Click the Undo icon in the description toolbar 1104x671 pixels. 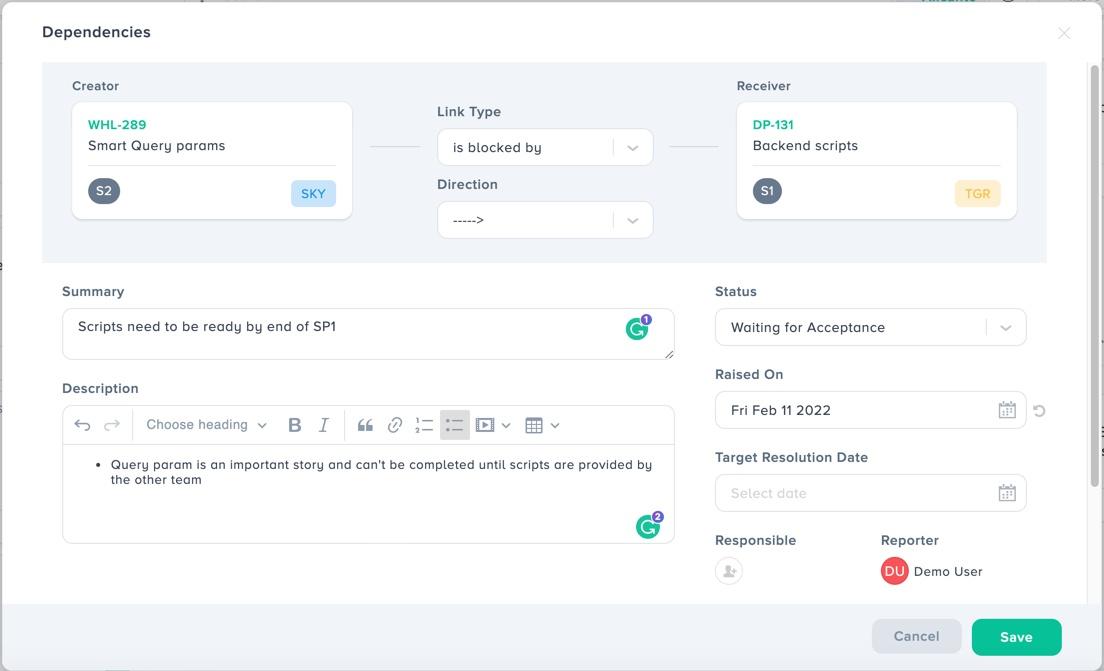click(82, 424)
